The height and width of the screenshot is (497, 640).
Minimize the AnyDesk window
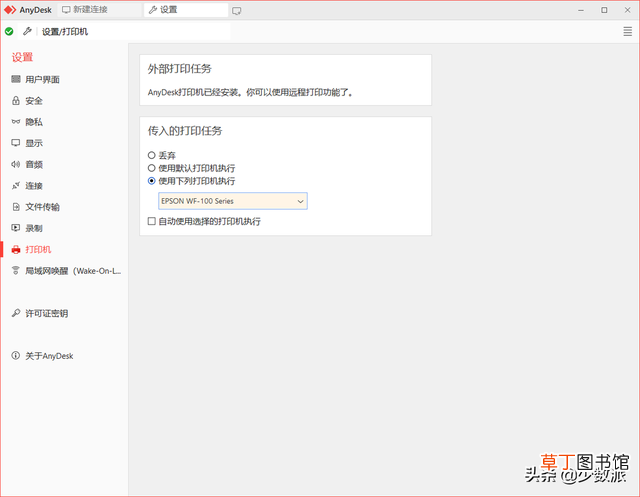tap(580, 10)
